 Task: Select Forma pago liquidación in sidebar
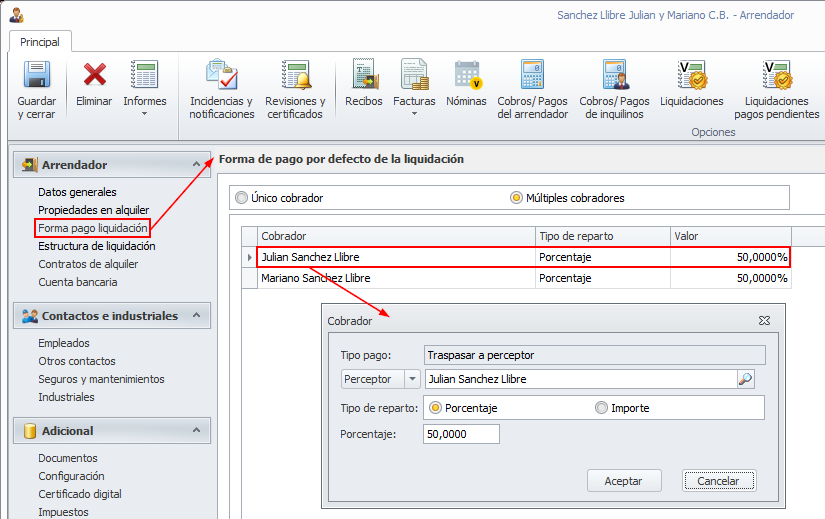93,228
